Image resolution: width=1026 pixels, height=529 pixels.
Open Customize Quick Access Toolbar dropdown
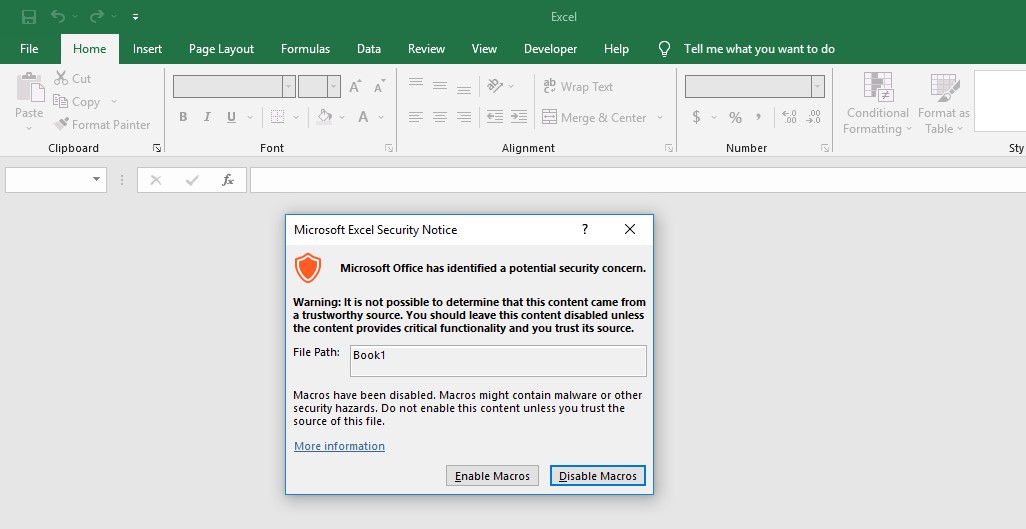(x=135, y=17)
